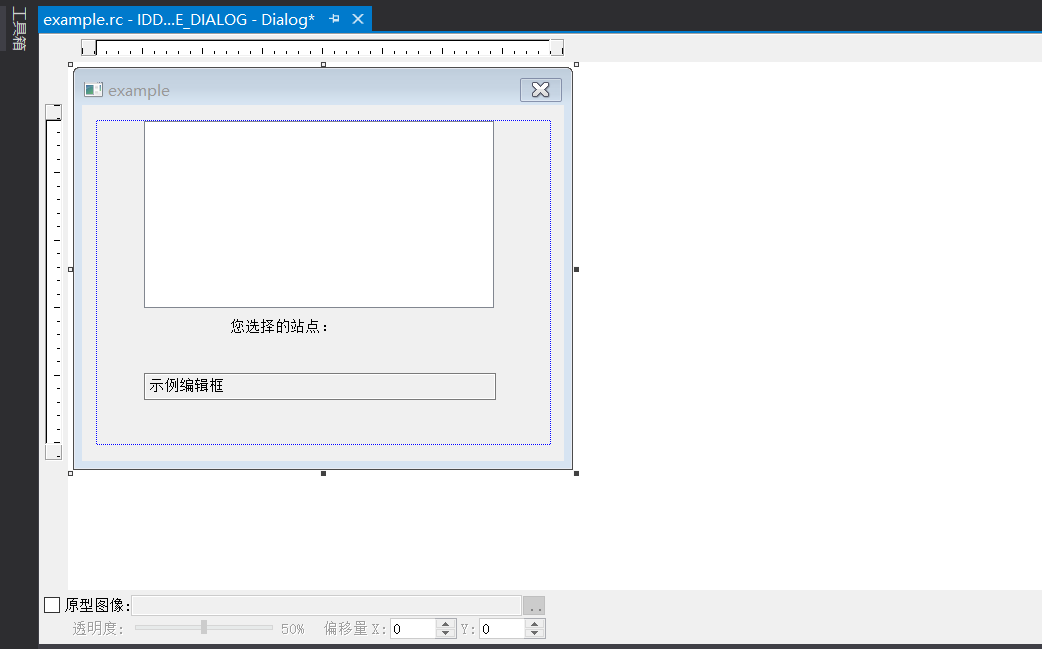Select the 您选择的站点 static text label

(278, 325)
